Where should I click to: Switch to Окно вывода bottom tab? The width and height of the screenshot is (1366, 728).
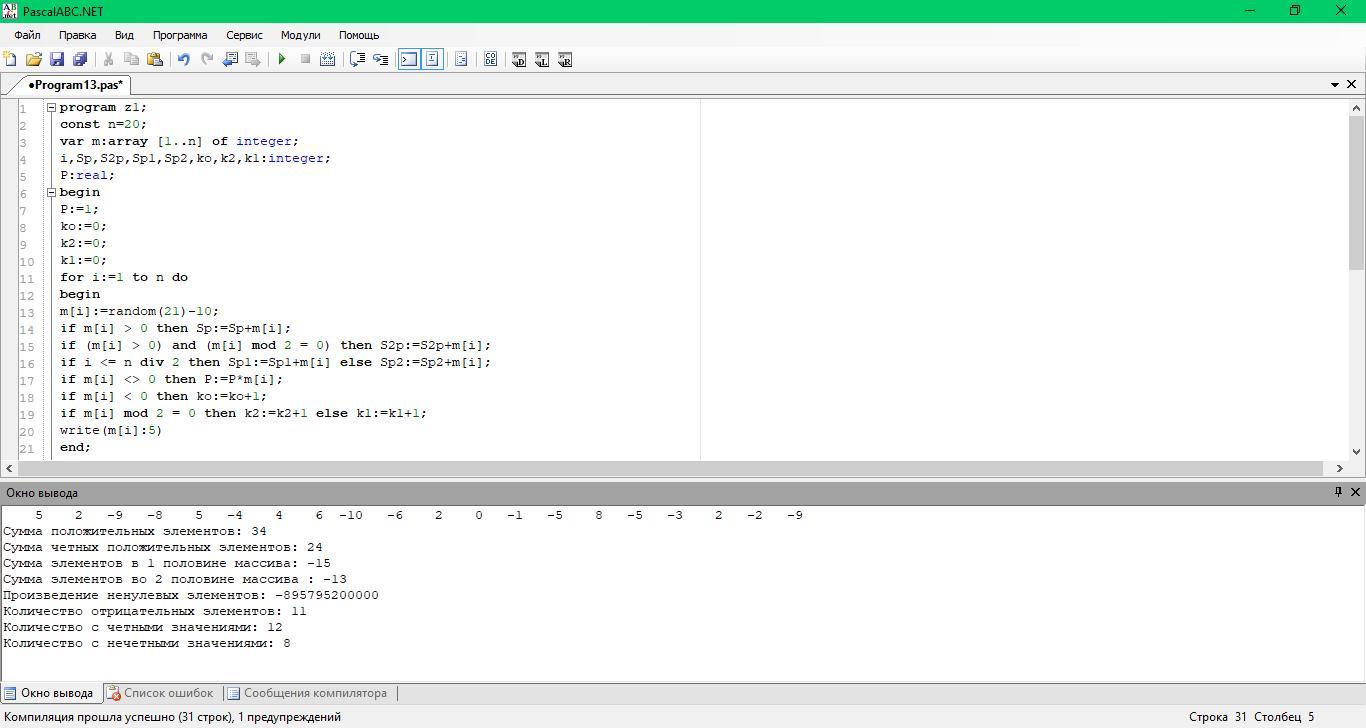pyautogui.click(x=48, y=693)
